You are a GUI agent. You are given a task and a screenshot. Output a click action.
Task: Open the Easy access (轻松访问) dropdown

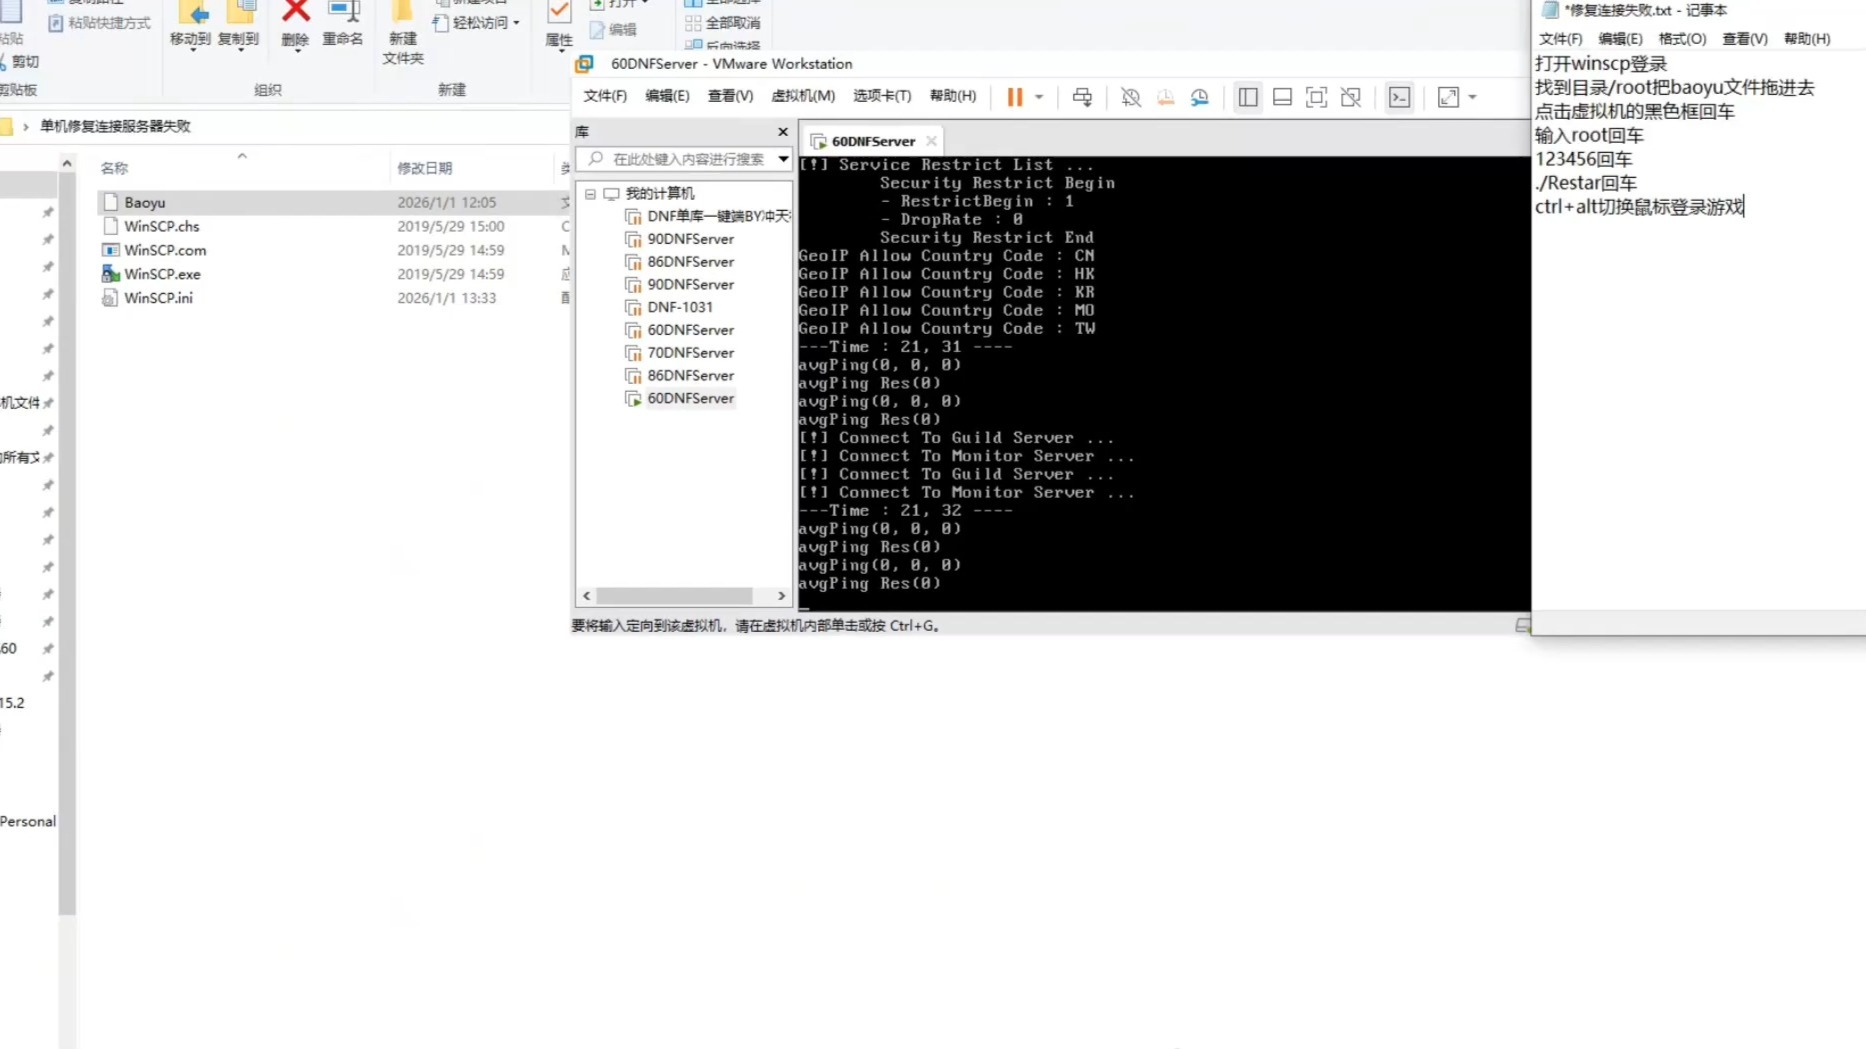[x=477, y=22]
